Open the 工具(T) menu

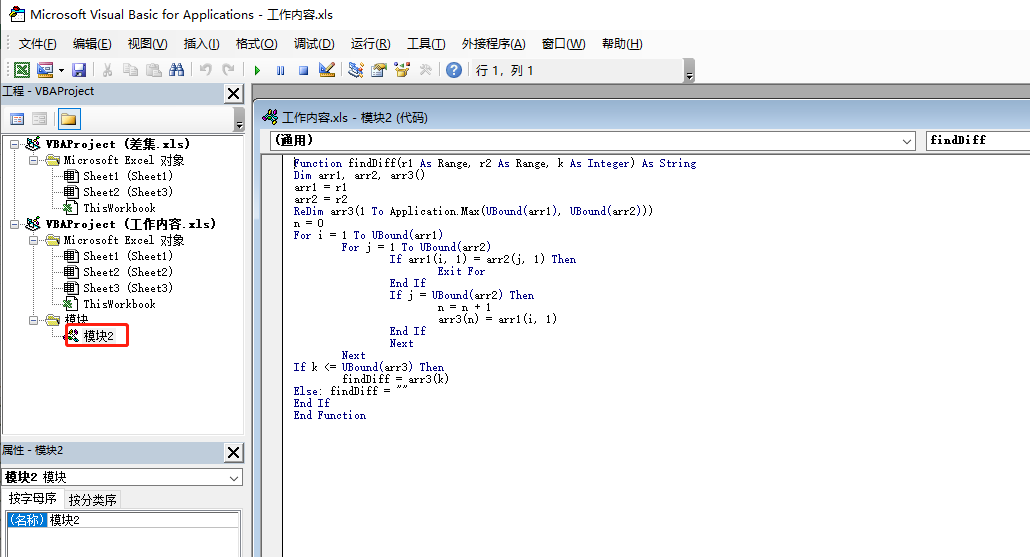(426, 43)
